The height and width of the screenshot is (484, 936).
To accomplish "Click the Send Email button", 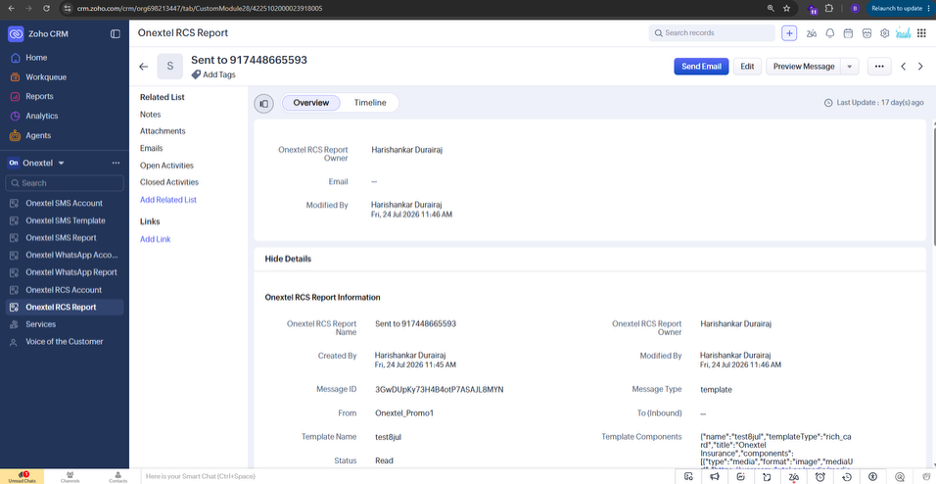I will [x=701, y=66].
